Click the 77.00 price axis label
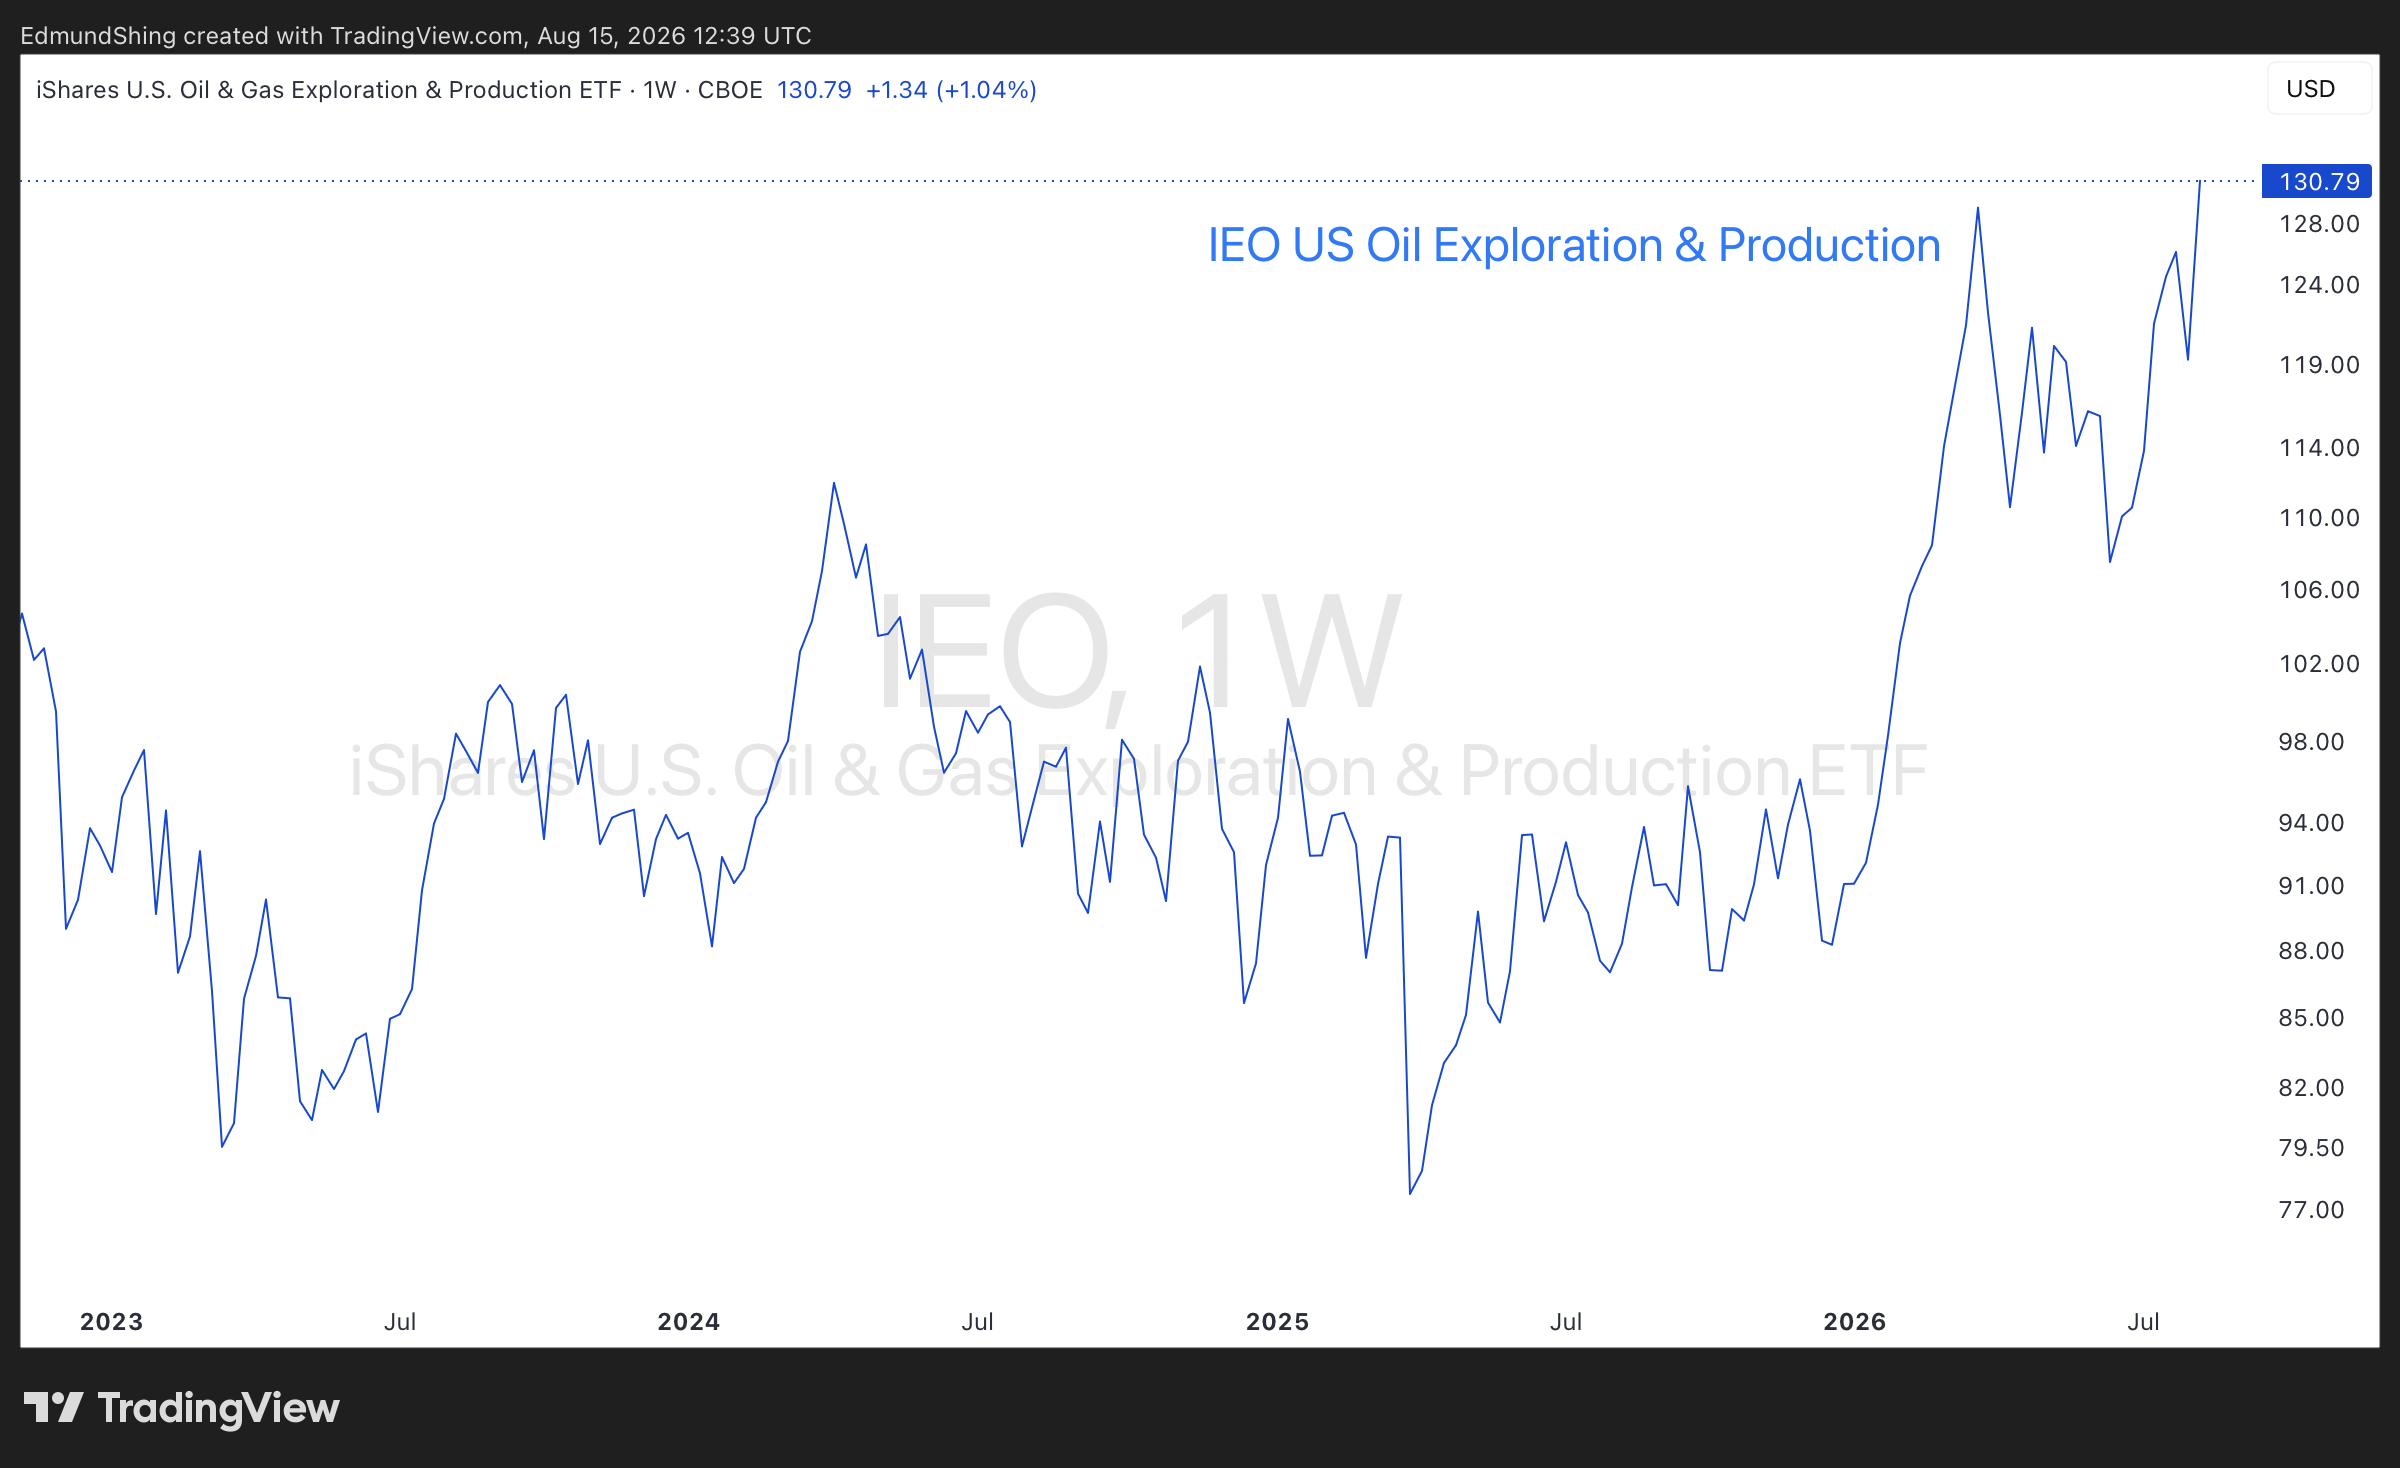2400x1468 pixels. [2311, 1210]
